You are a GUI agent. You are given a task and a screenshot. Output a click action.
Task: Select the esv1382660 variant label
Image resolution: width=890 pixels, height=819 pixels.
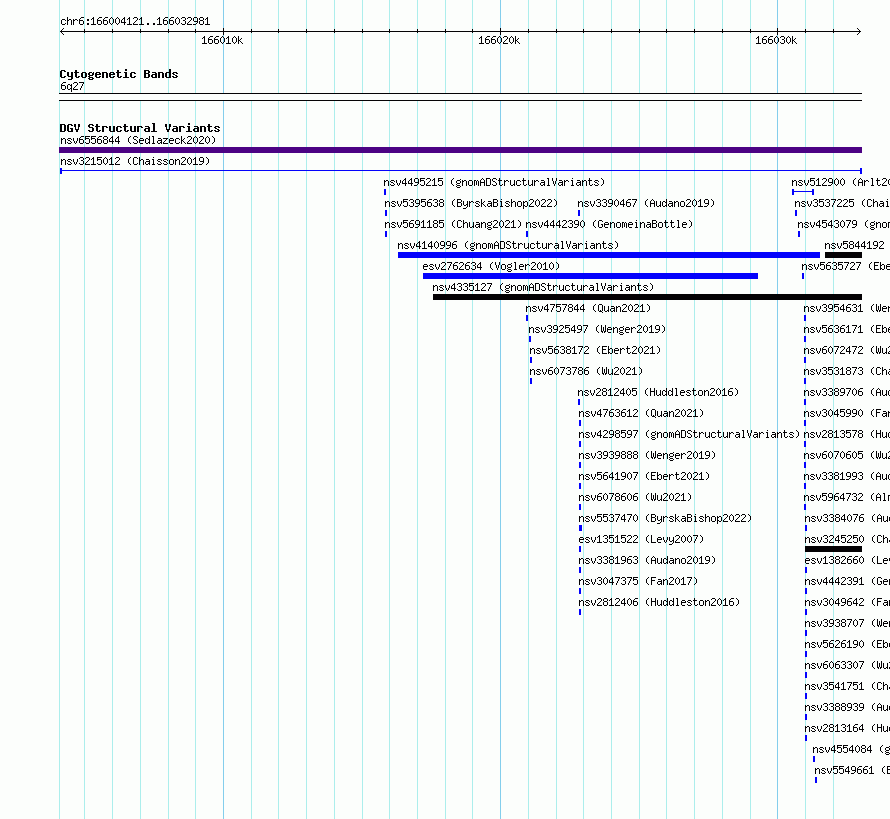[x=847, y=560]
